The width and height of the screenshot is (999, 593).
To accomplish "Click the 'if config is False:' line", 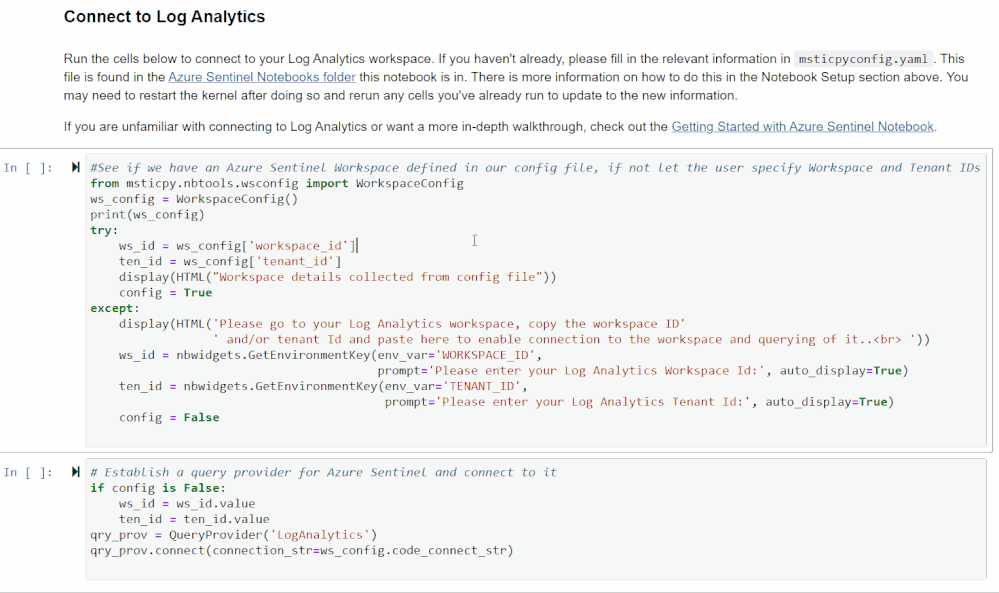I will [x=158, y=488].
